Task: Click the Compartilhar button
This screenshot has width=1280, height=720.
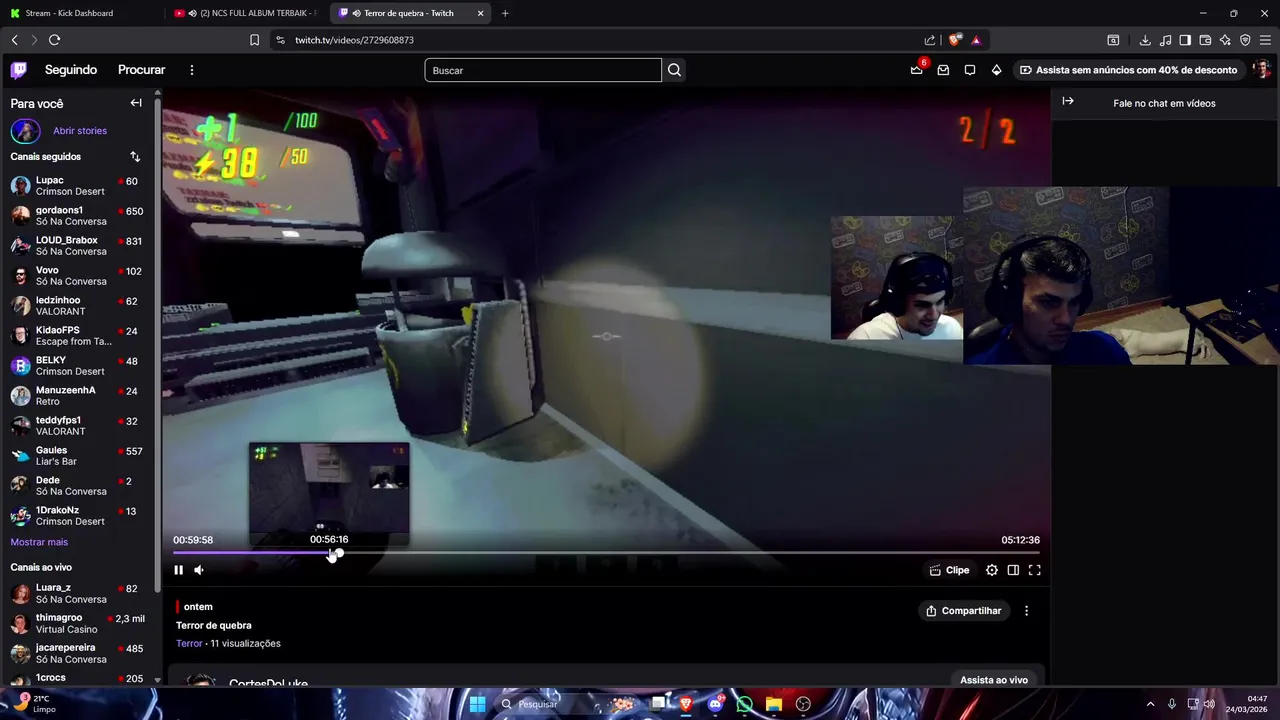Action: [964, 611]
